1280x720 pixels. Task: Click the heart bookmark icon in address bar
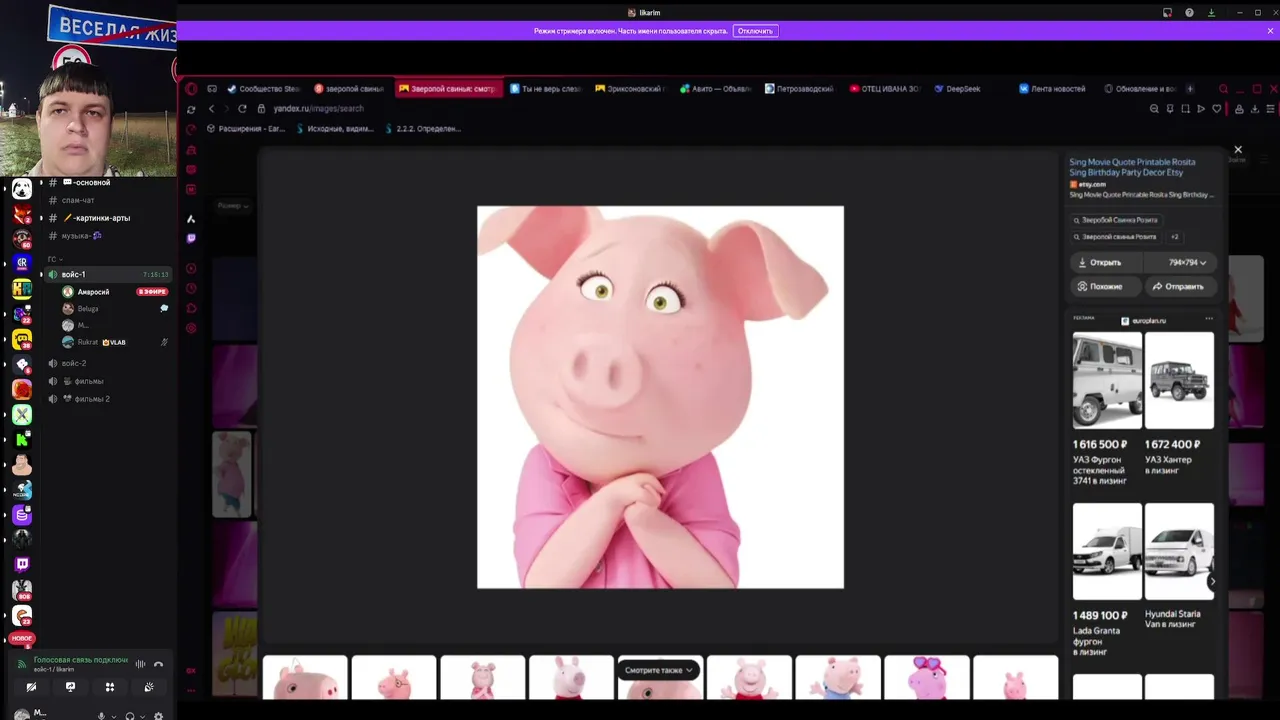point(1217,108)
